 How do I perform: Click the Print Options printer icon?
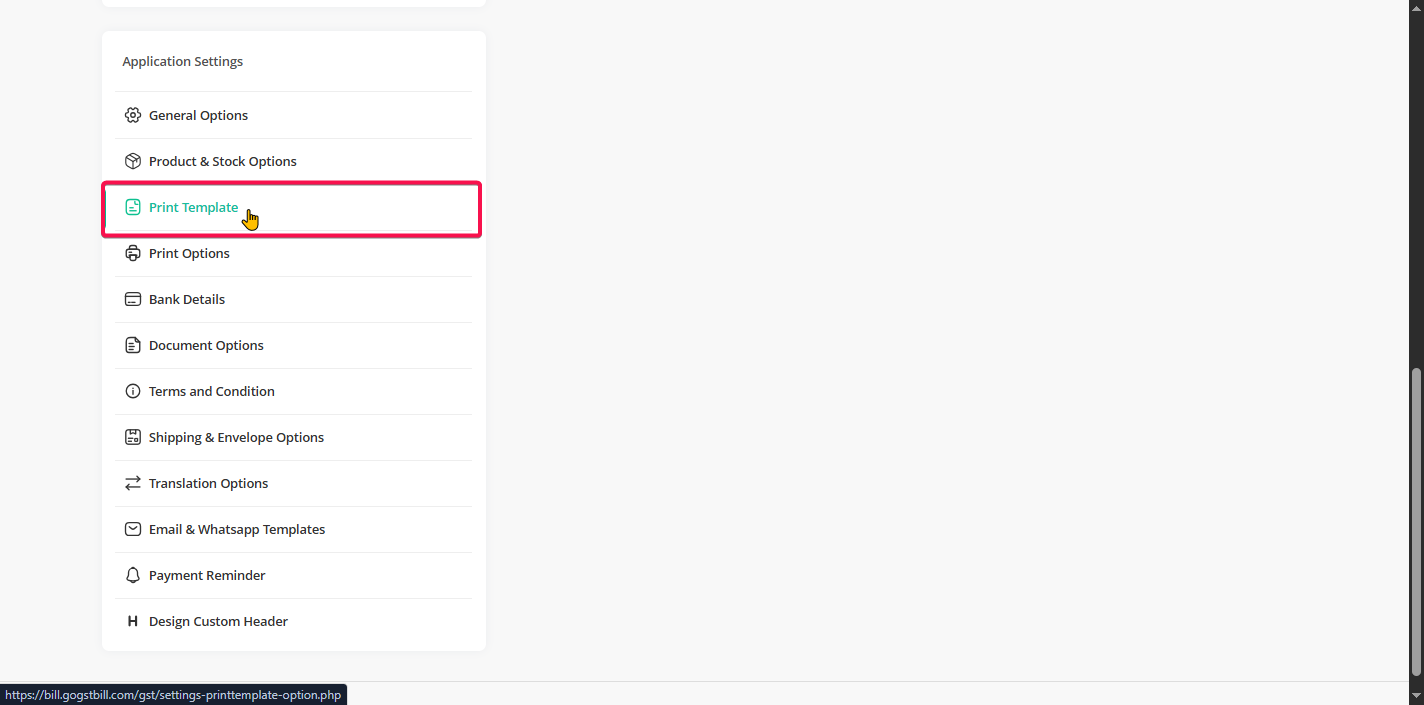point(132,253)
